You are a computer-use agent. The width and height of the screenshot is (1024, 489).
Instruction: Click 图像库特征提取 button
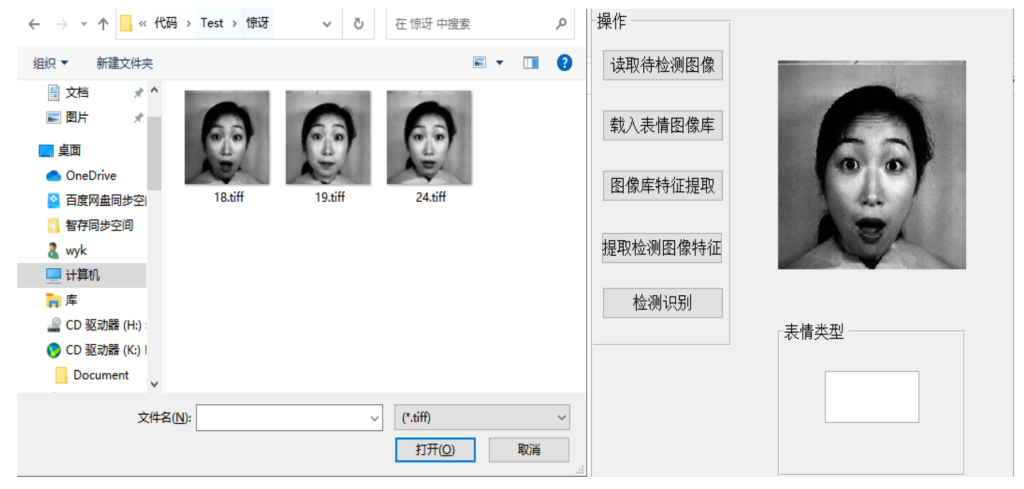point(662,186)
